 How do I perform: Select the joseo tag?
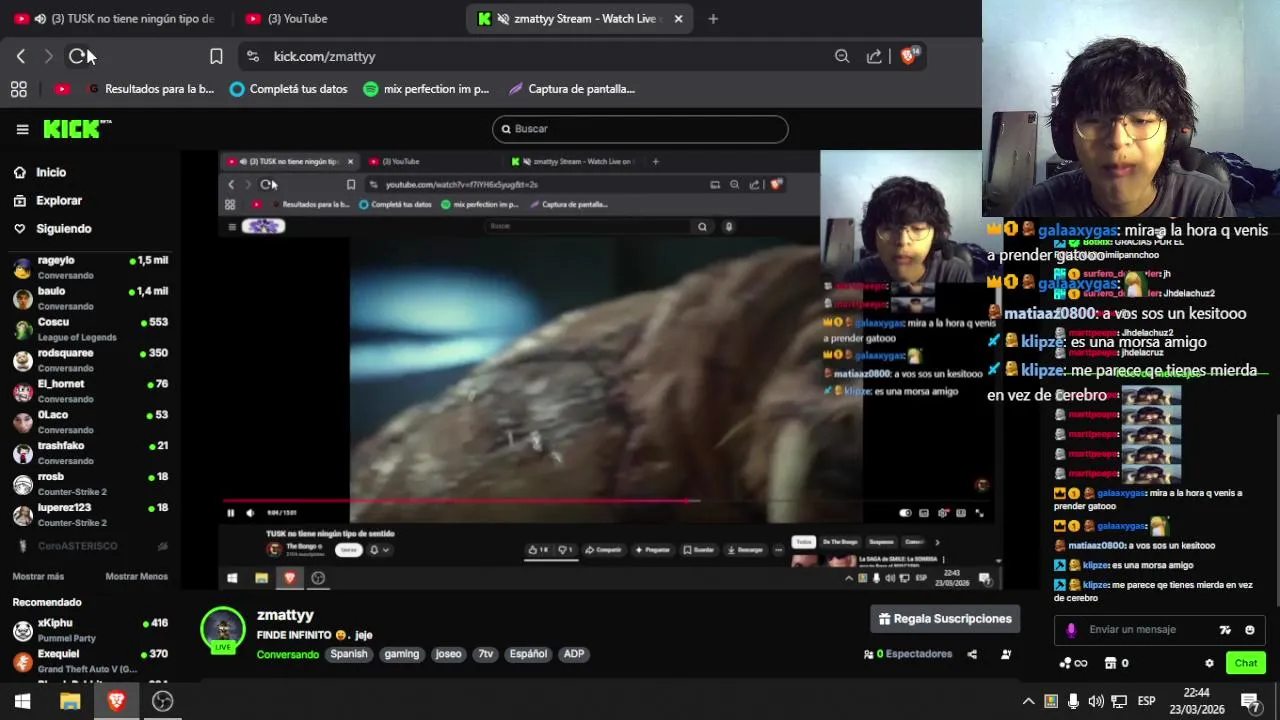click(x=449, y=654)
